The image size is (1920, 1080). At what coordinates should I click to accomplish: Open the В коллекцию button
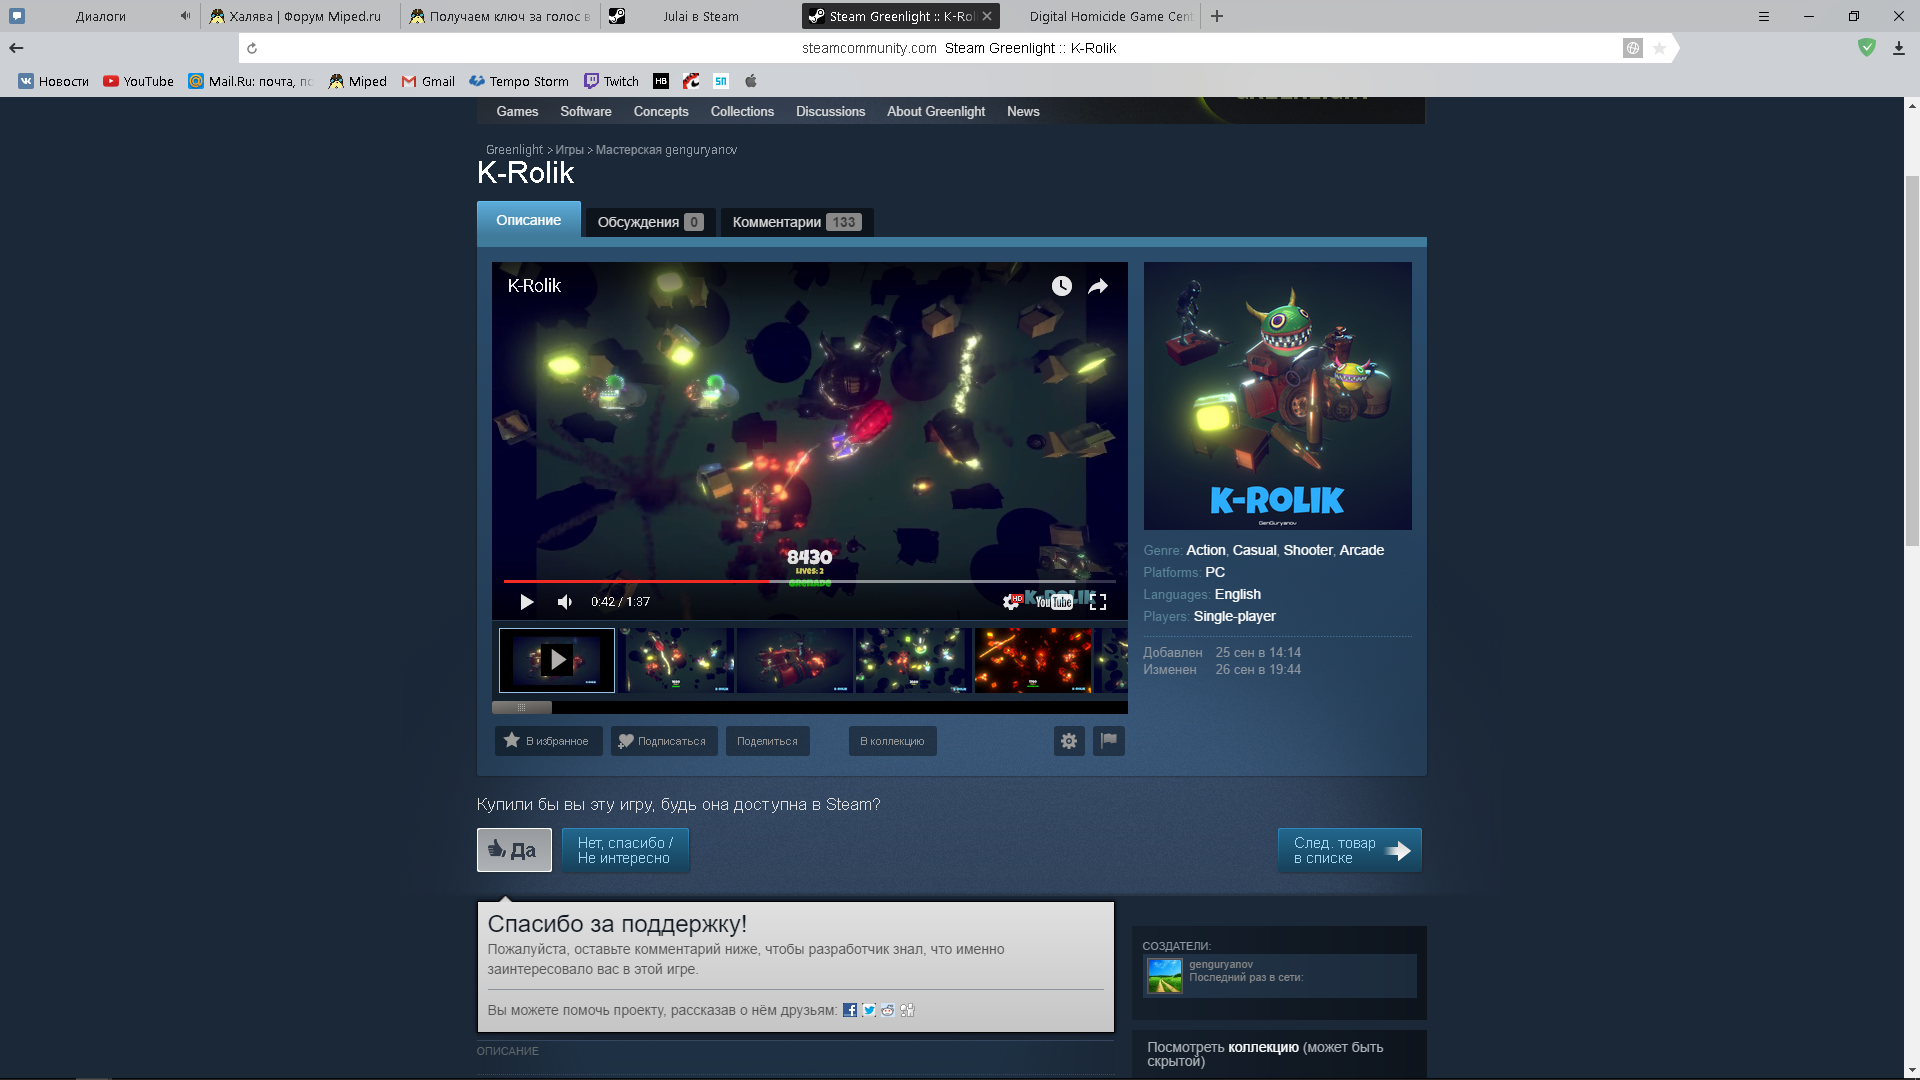pos(892,741)
